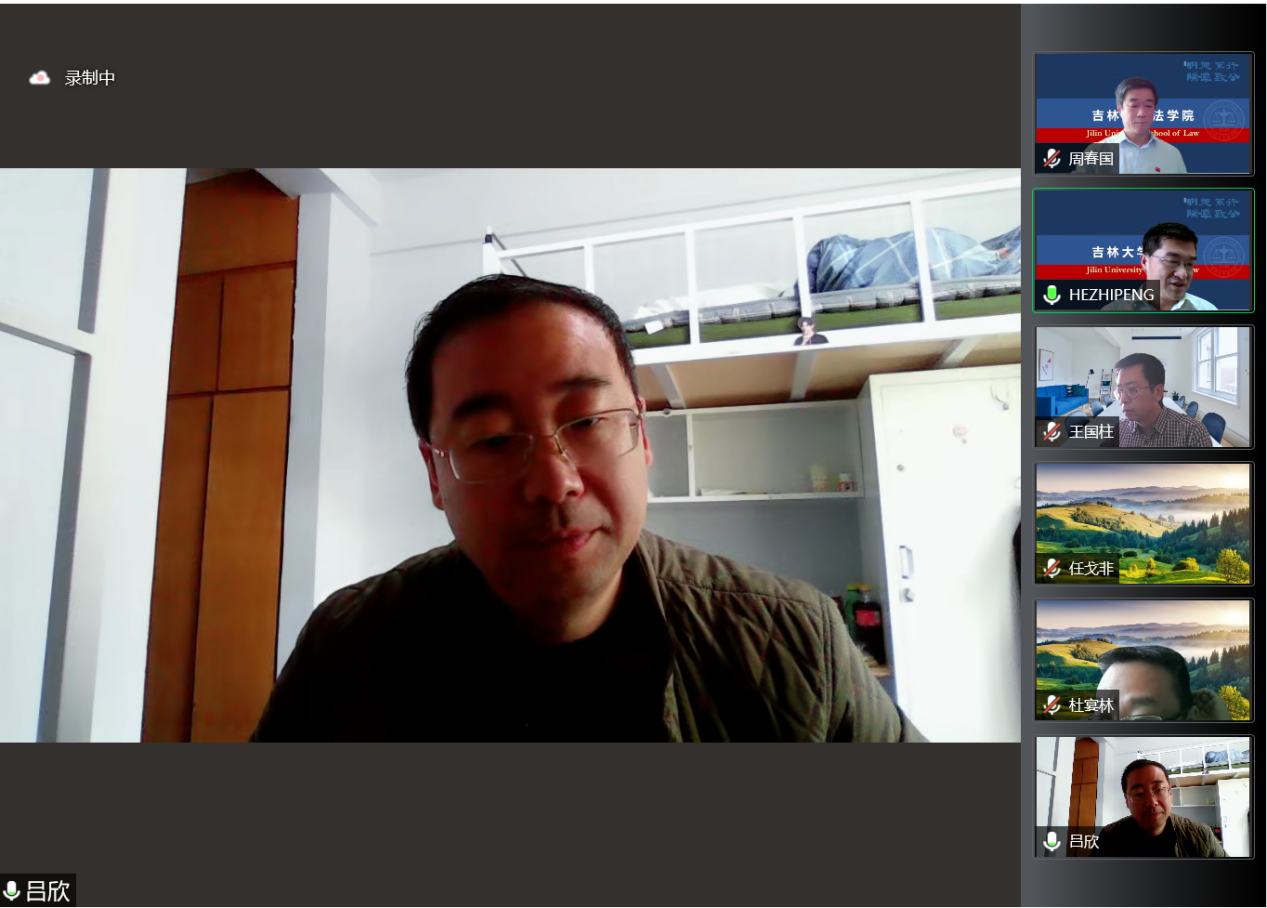This screenshot has height=908, width=1267.
Task: Click the 录制中 recording status text
Action: tap(90, 78)
